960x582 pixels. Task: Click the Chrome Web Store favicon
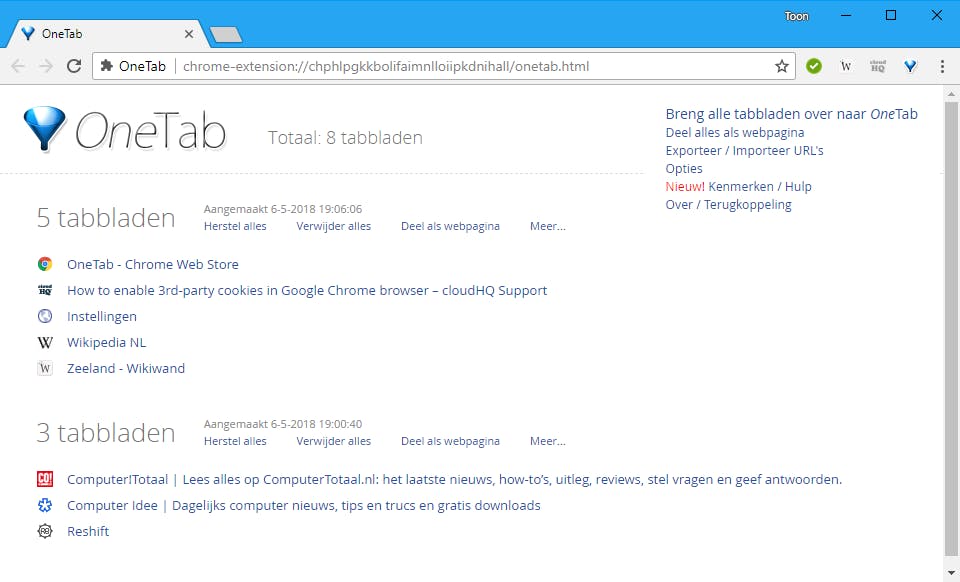click(45, 264)
